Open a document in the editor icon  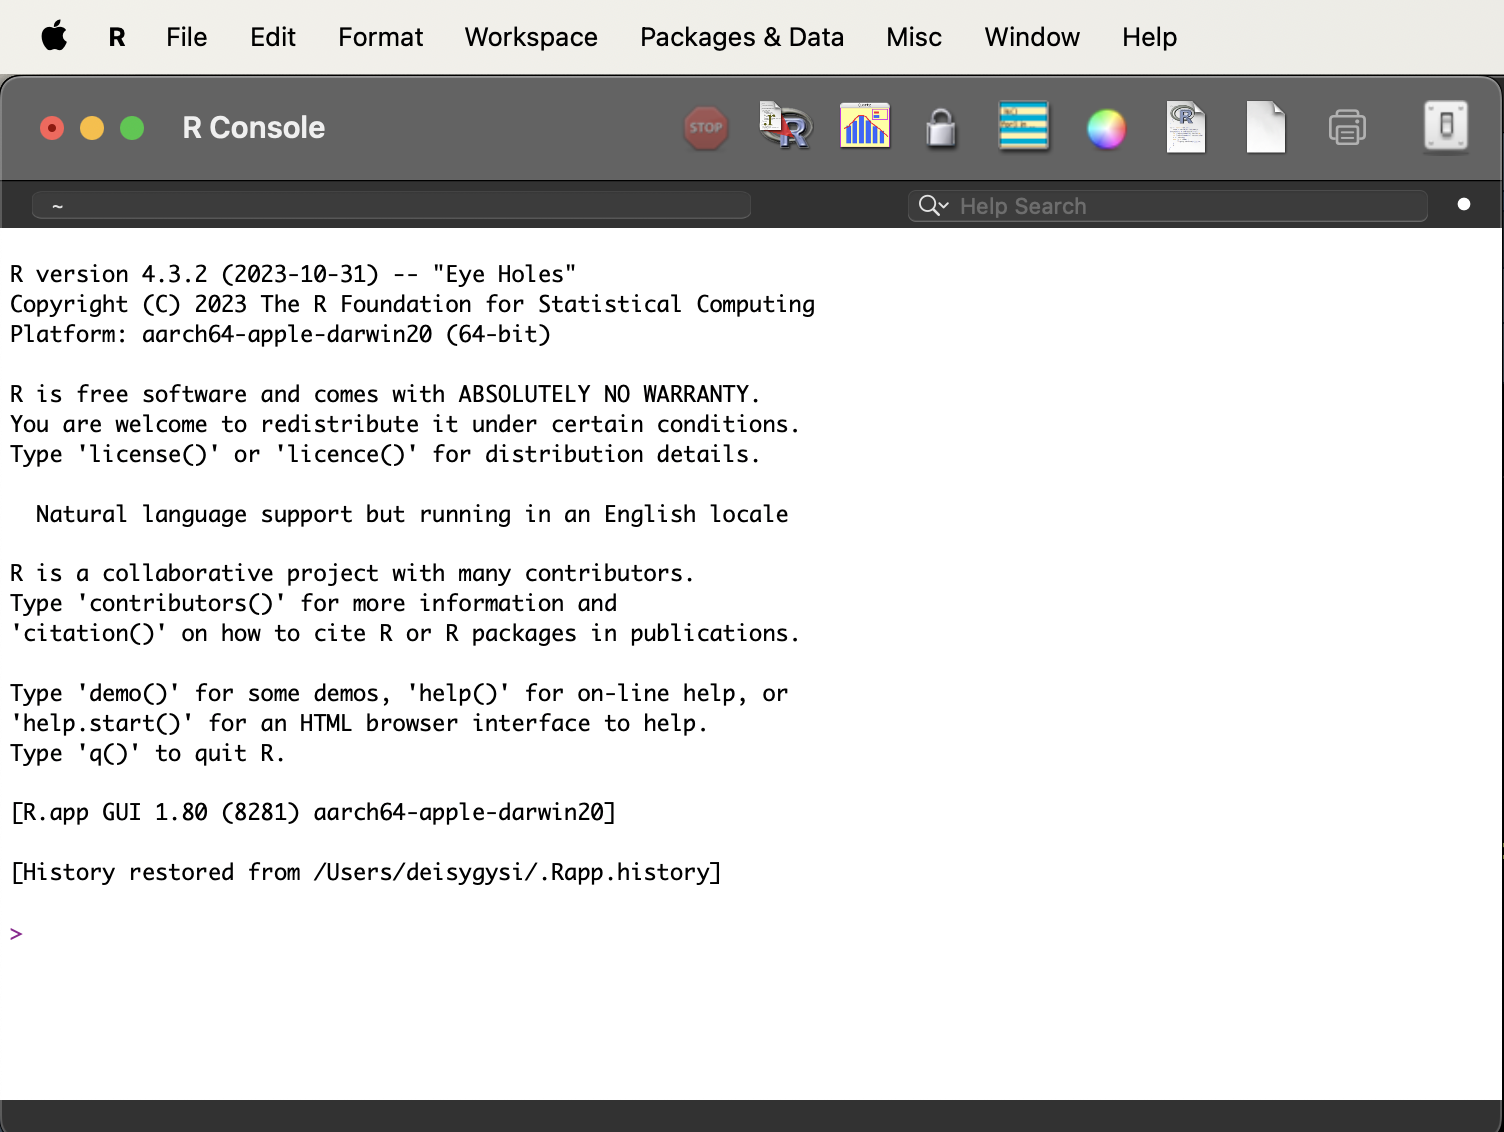pyautogui.click(x=1186, y=127)
